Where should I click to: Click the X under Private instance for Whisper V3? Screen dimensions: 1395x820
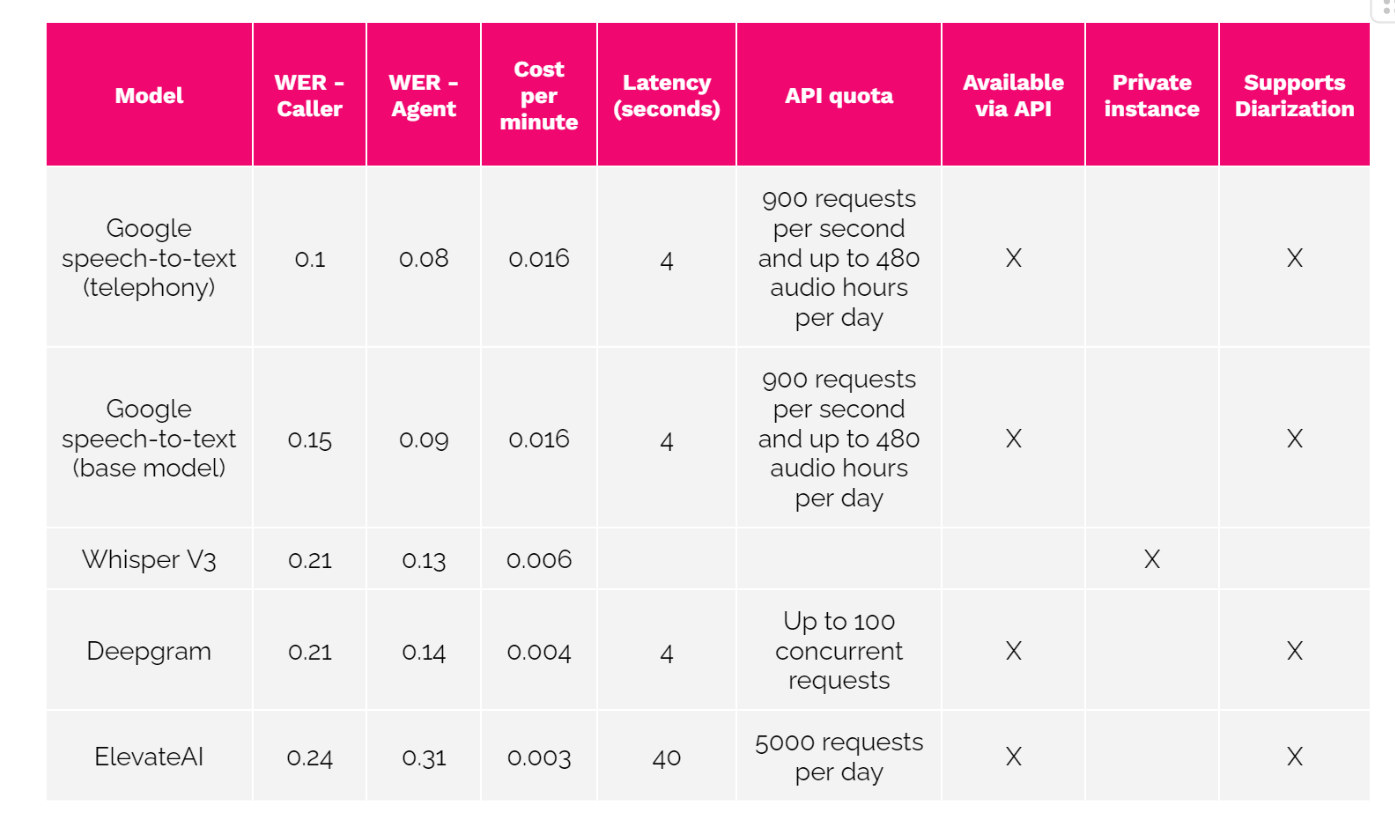click(x=1151, y=559)
